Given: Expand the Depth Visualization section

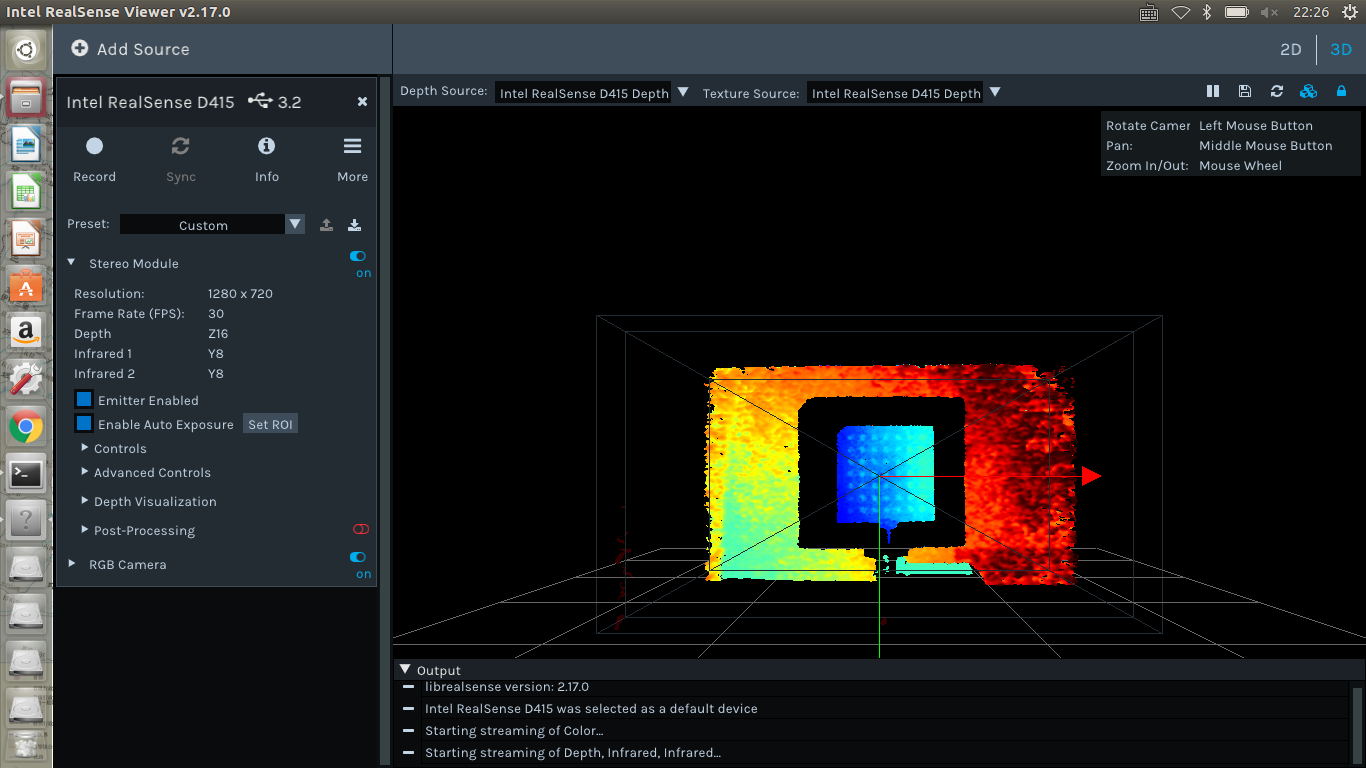Looking at the screenshot, I should 155,501.
